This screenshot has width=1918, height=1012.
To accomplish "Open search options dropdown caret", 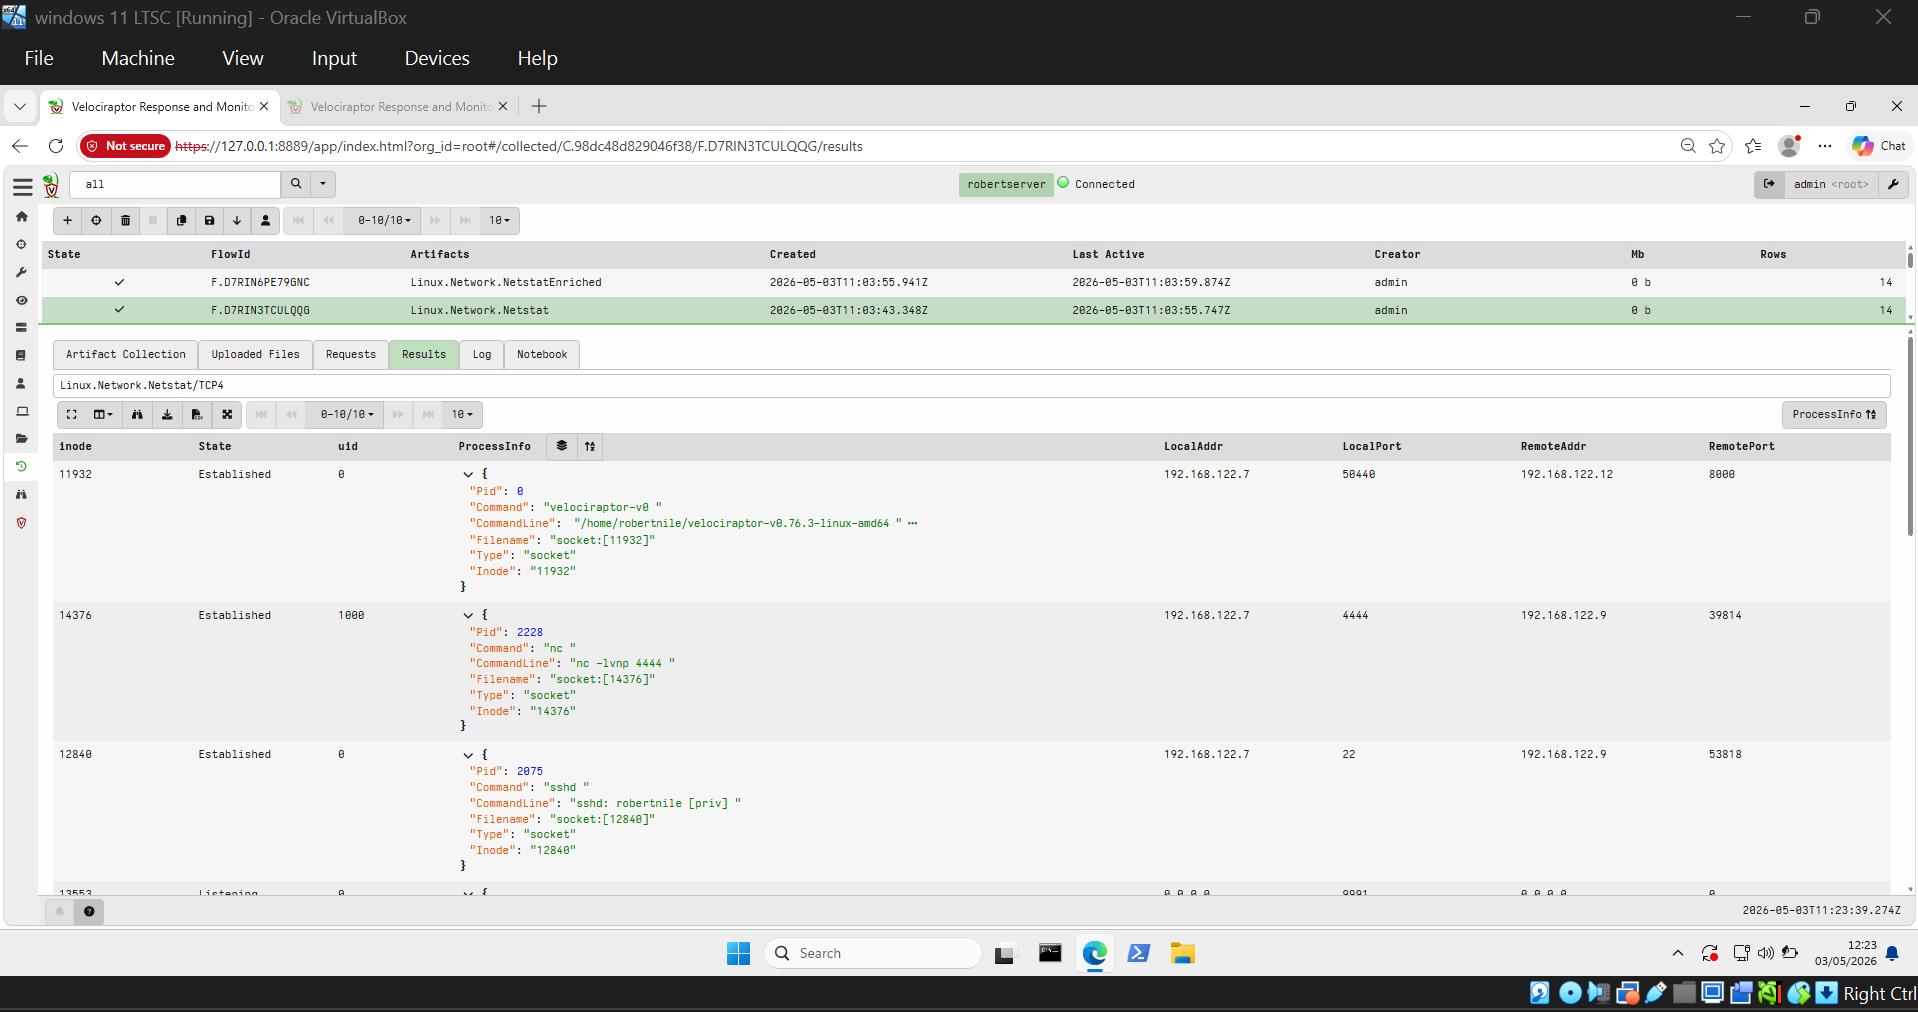I will (323, 184).
